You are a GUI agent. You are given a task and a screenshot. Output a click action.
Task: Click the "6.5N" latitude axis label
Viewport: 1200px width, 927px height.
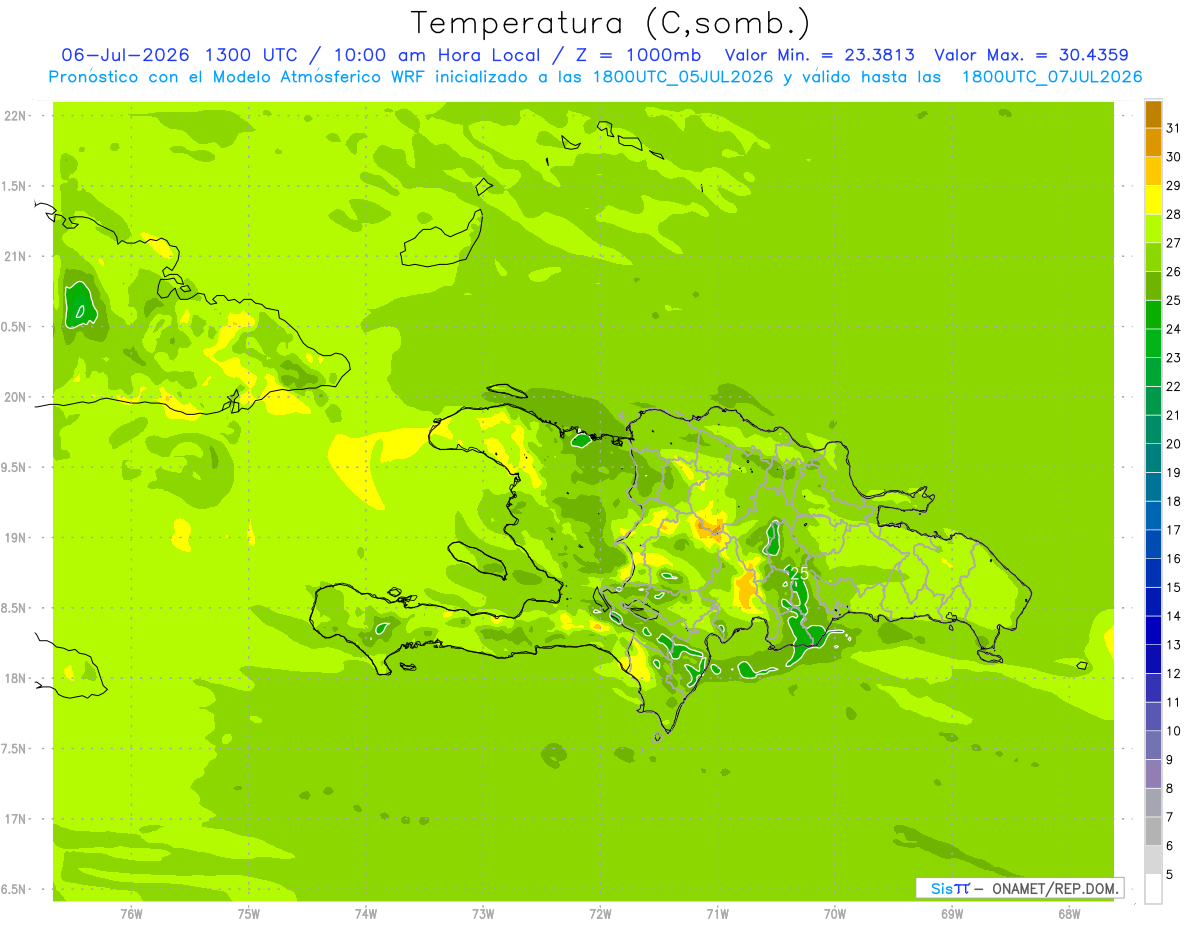pyautogui.click(x=15, y=890)
